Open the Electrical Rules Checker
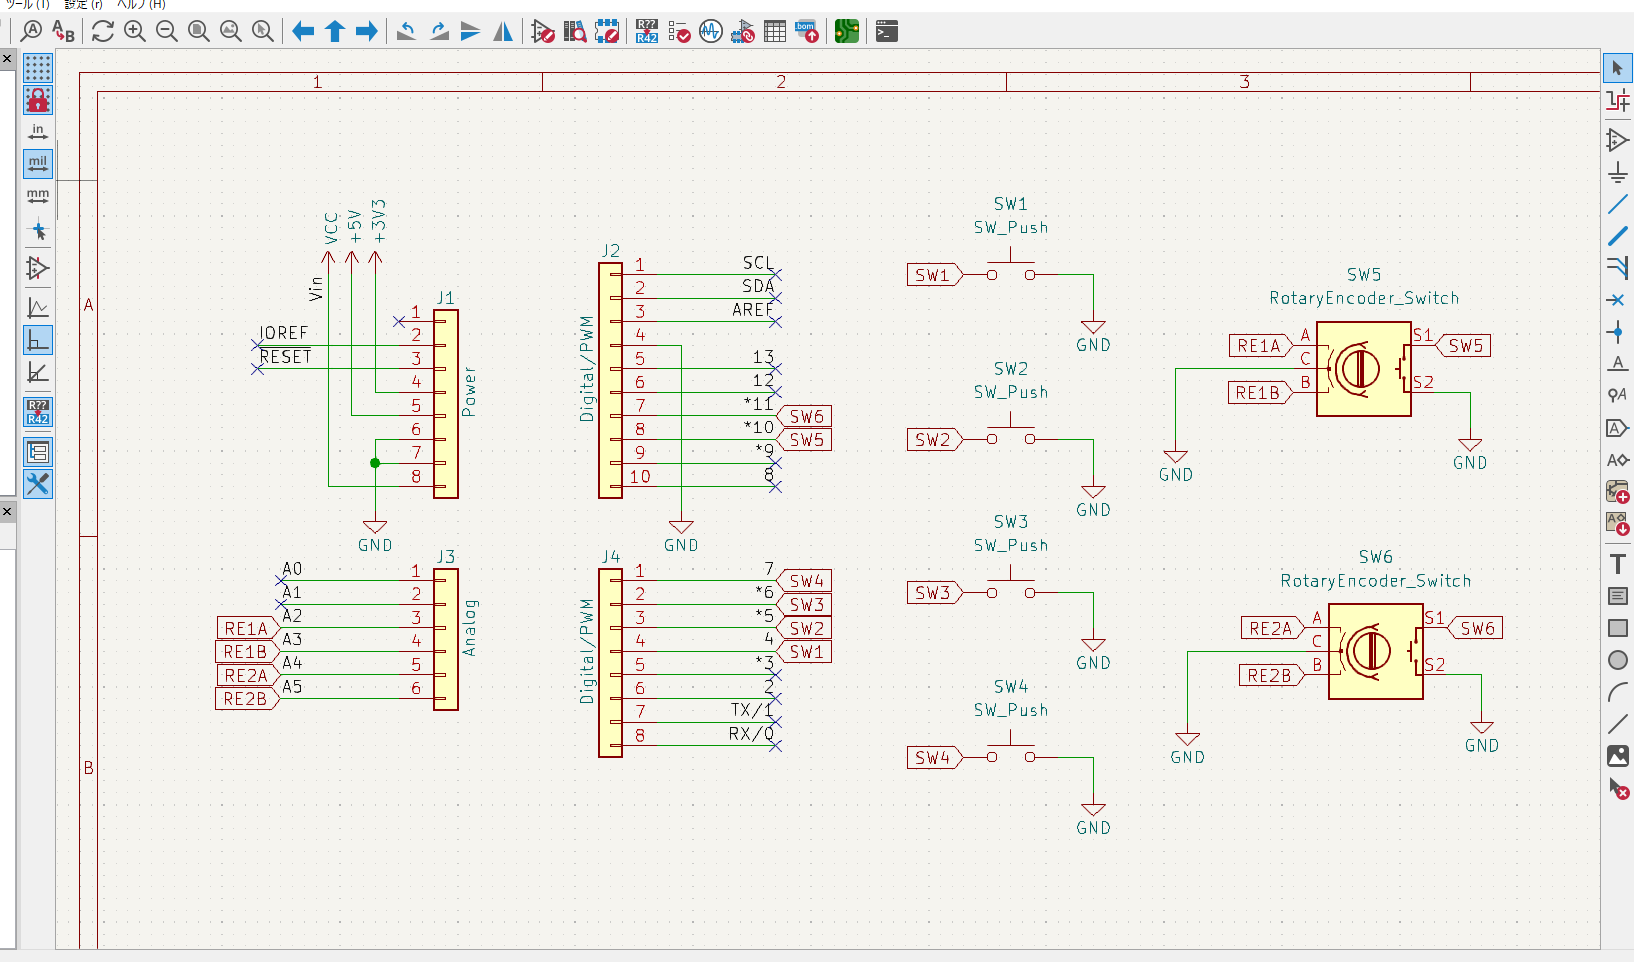Screen dimensions: 1634x962 (x=679, y=32)
